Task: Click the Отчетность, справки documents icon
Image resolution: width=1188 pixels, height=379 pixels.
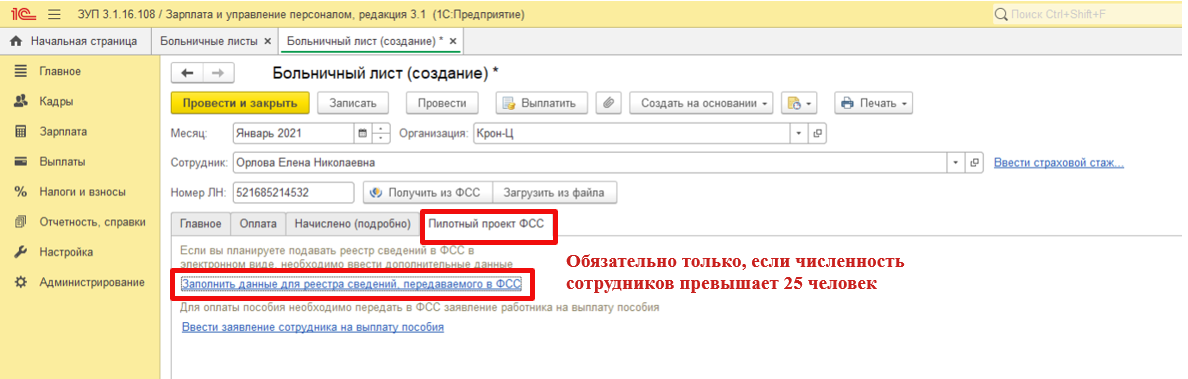Action: [21, 222]
